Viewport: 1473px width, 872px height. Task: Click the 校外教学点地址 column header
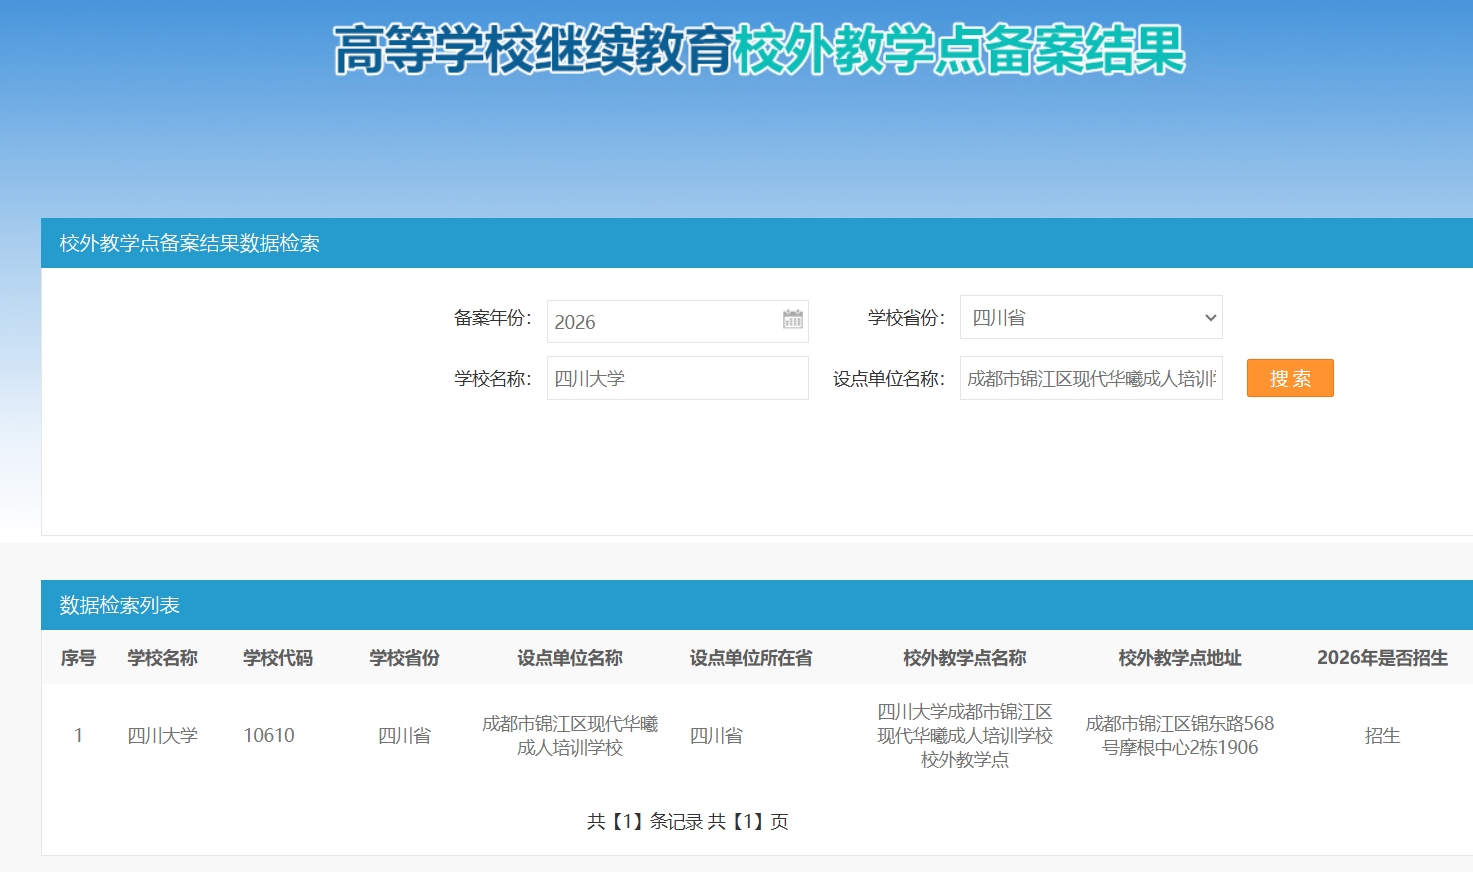[x=1180, y=658]
